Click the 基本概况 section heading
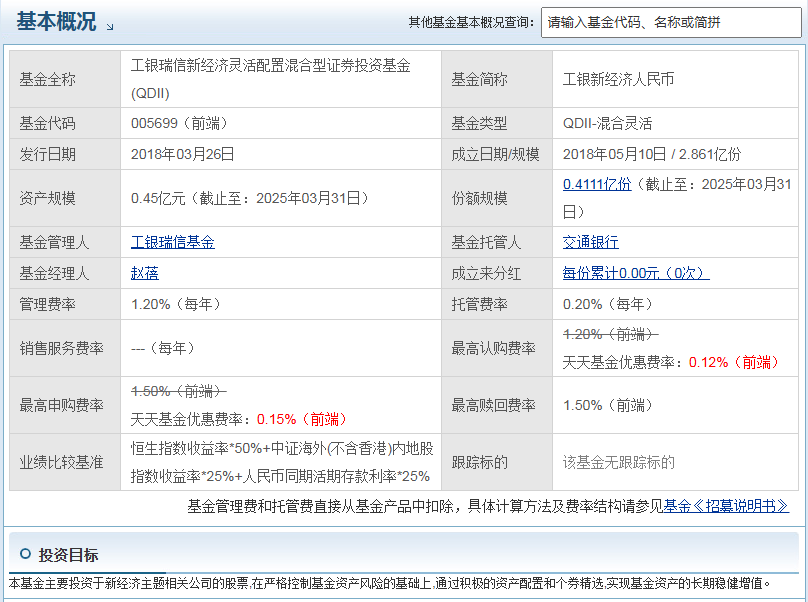Screen dimensions: 808x602 [x=56, y=22]
